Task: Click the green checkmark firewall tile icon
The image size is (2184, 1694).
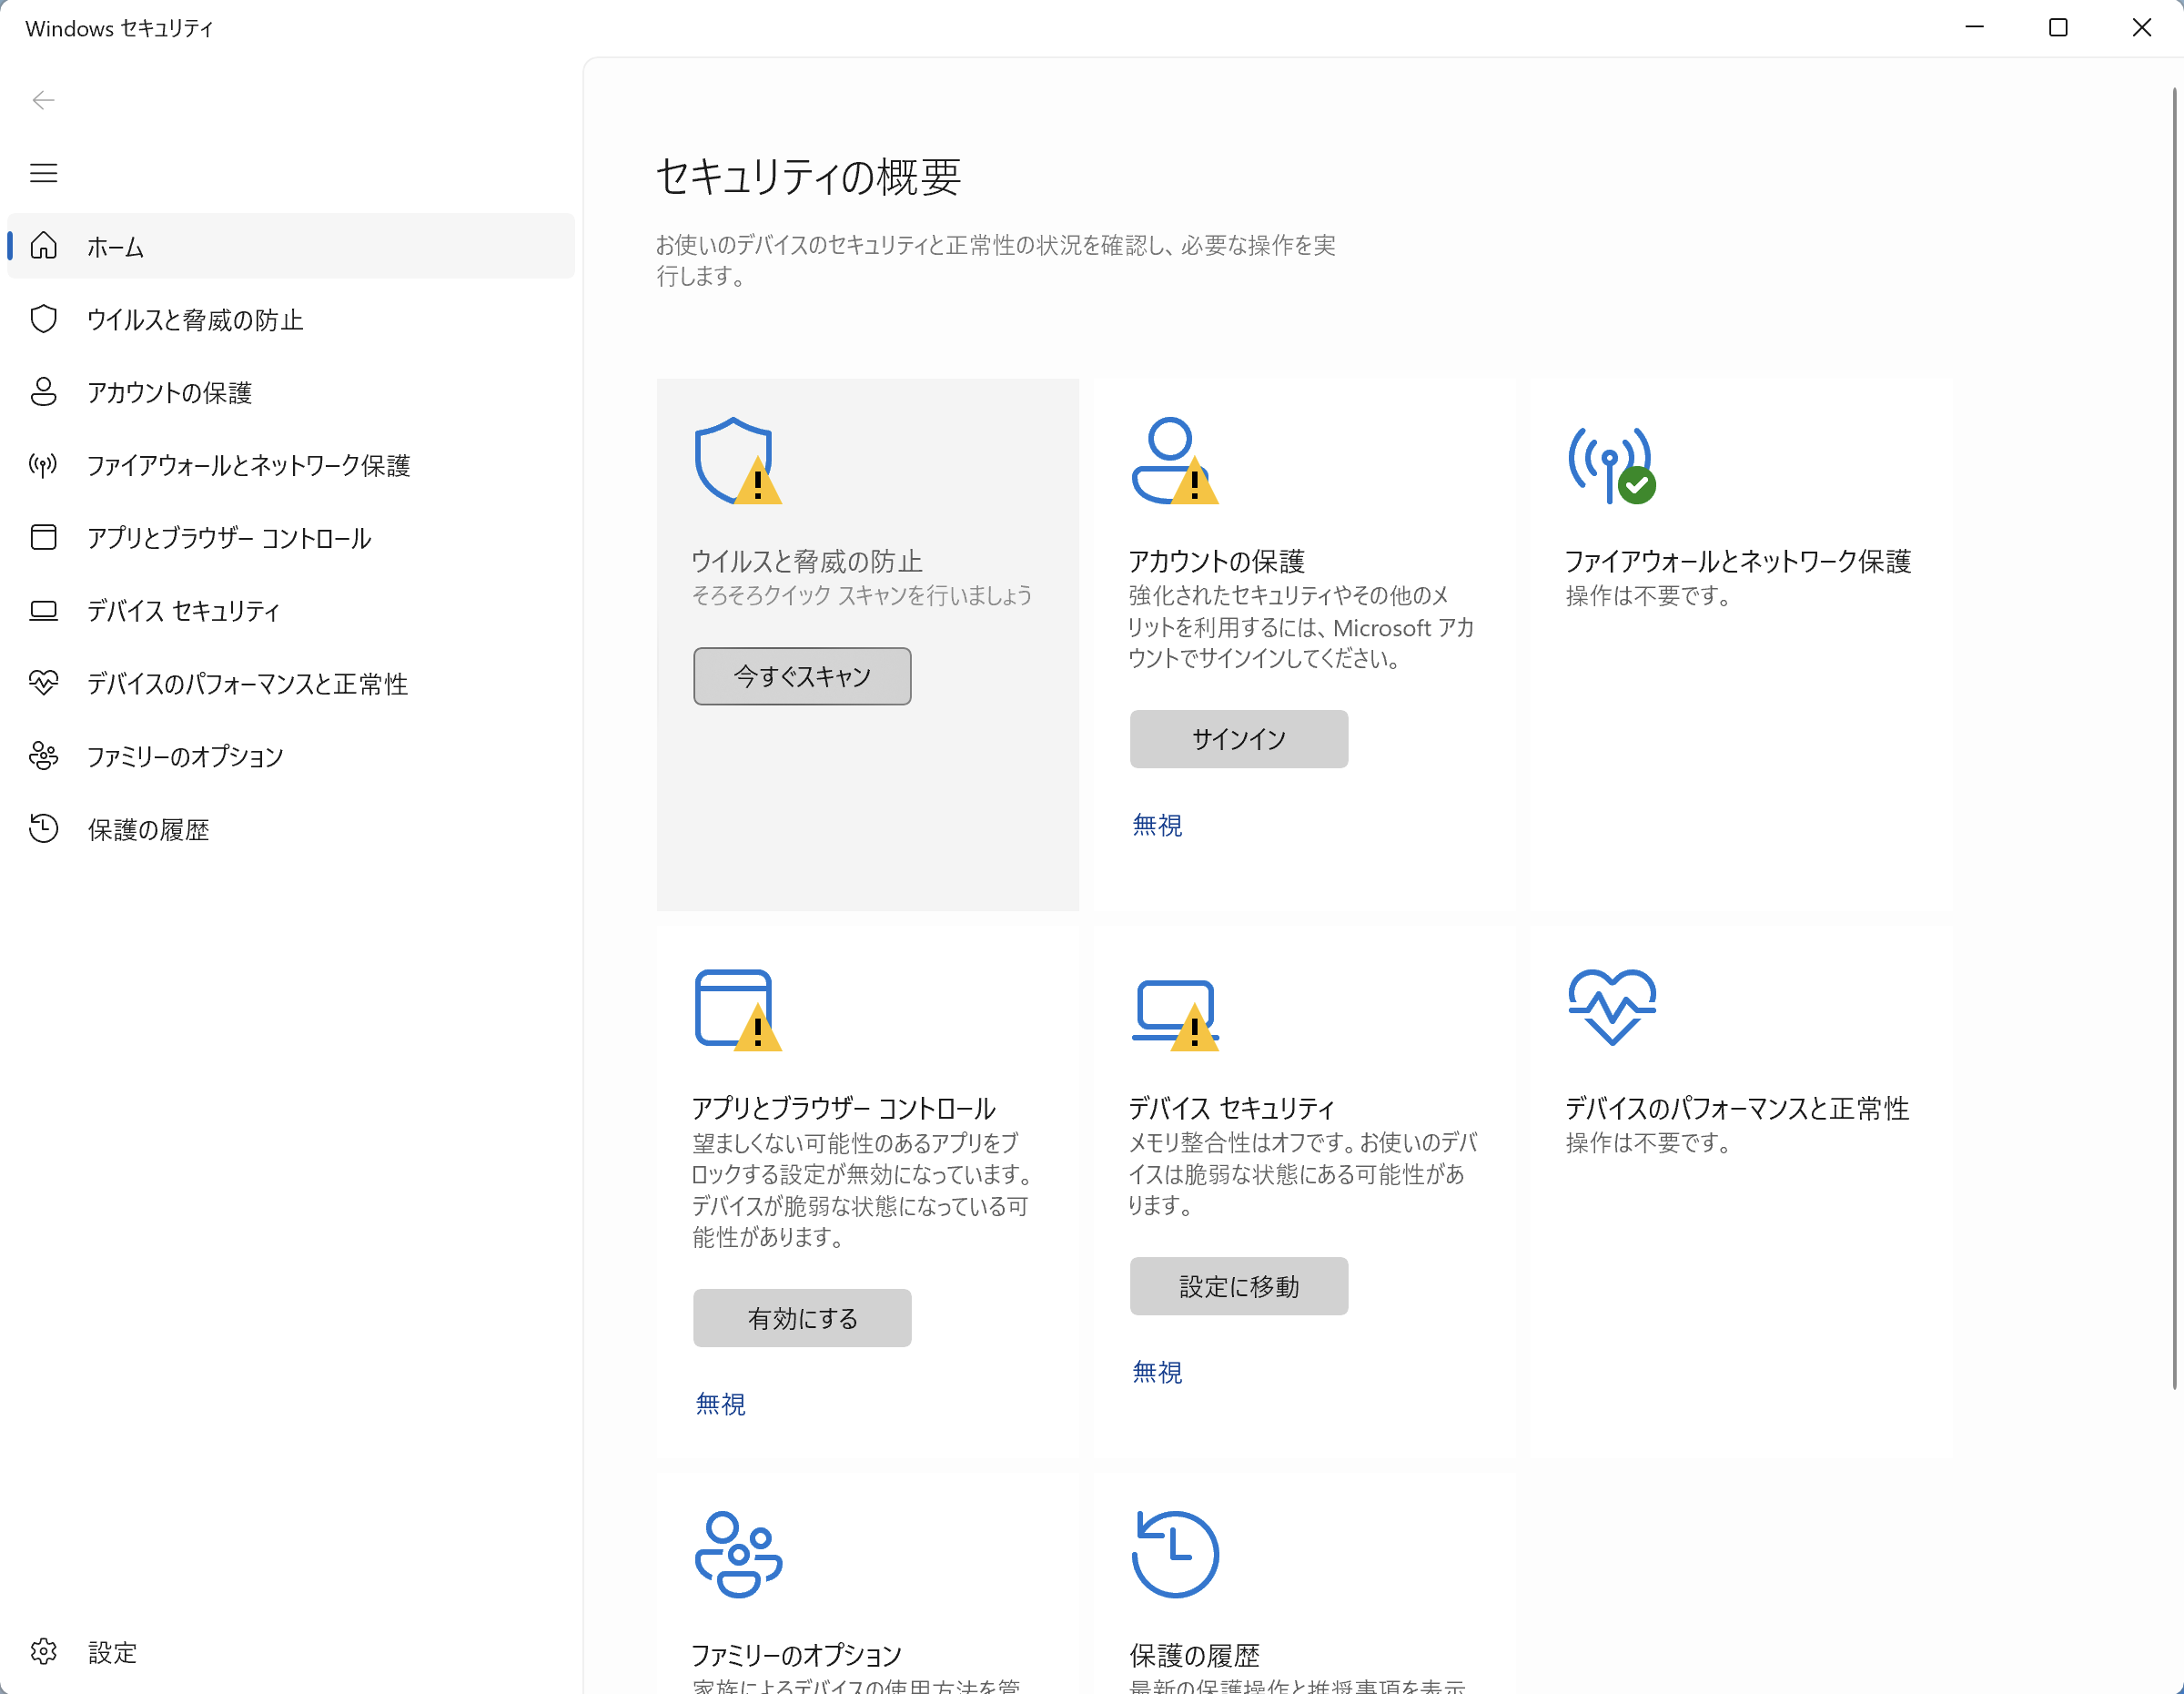Action: click(x=1610, y=465)
